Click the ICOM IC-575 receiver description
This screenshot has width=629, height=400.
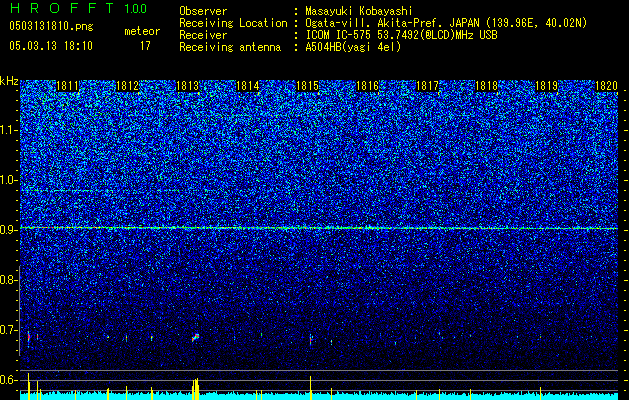401,35
